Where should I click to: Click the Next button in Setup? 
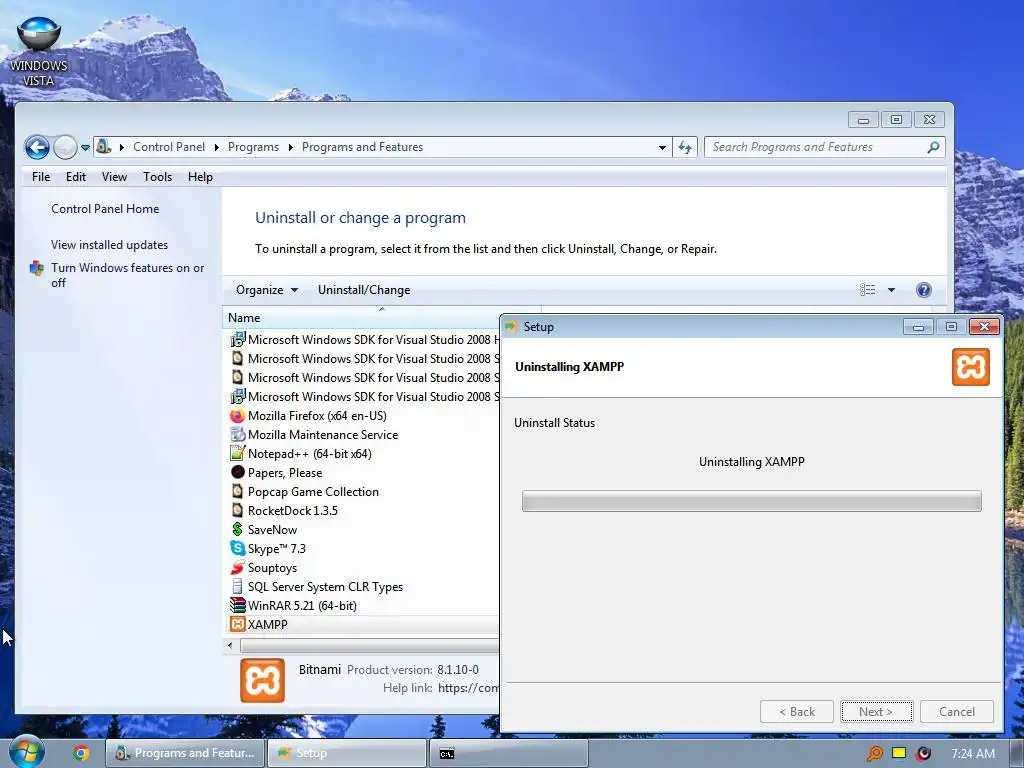point(876,712)
